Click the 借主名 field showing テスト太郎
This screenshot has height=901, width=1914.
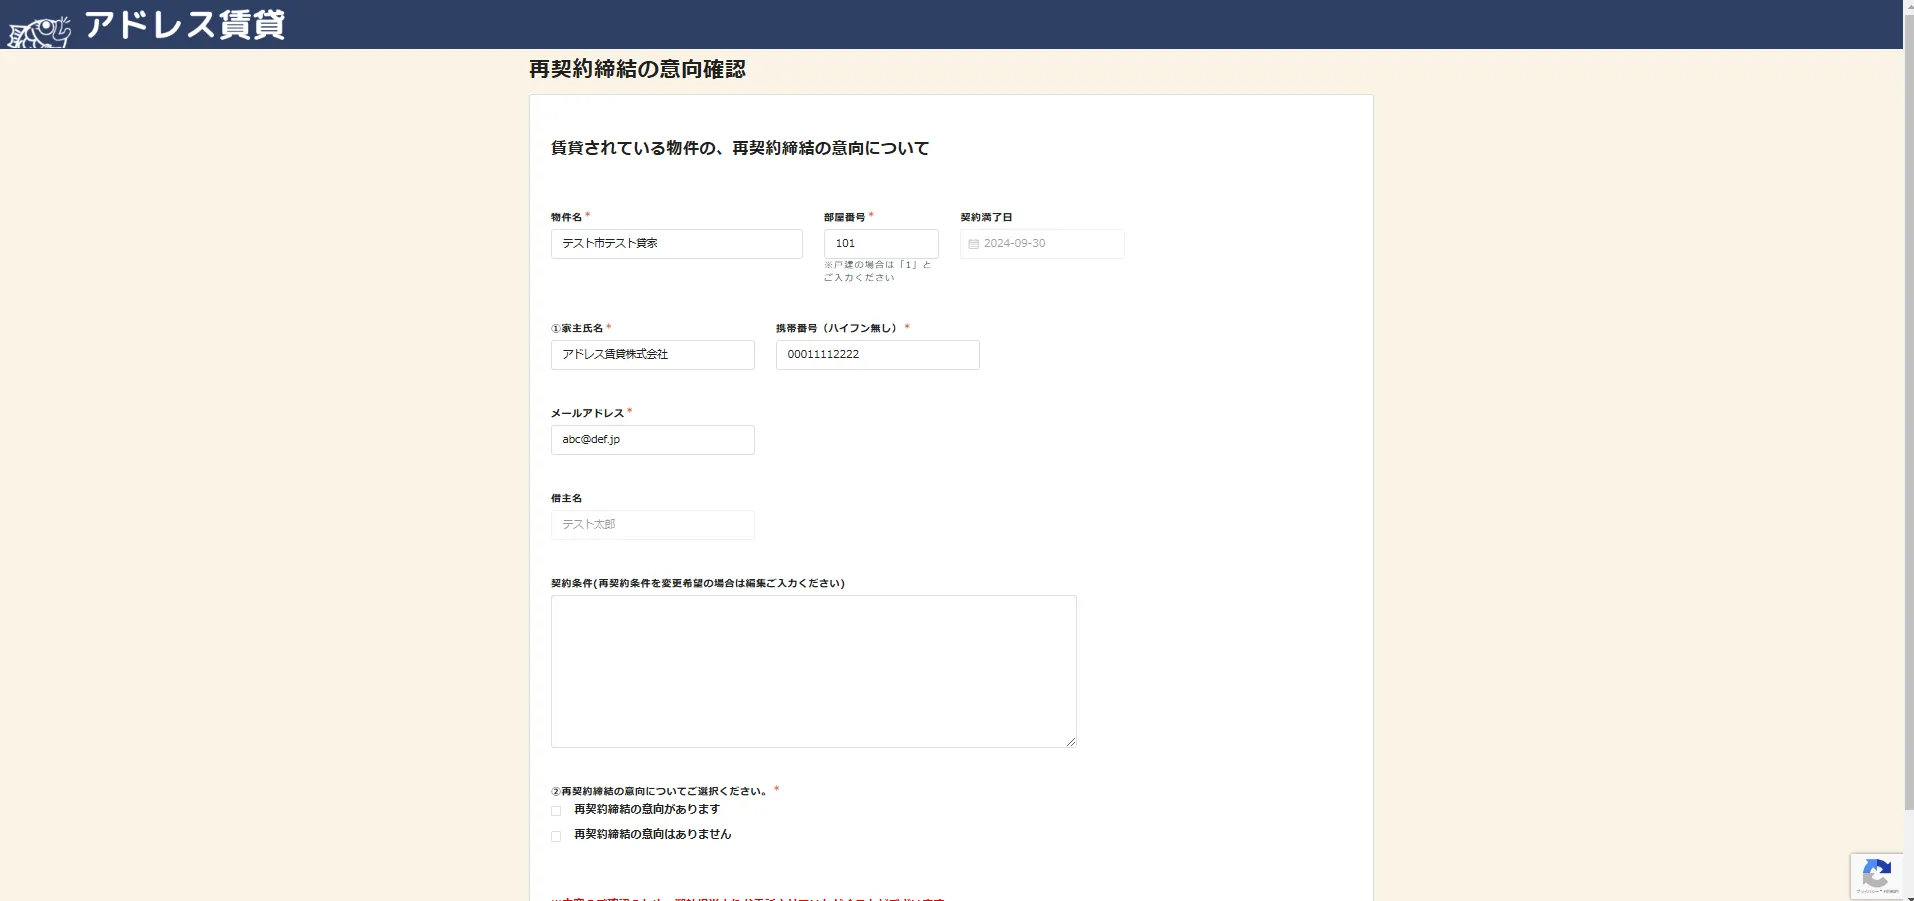click(652, 525)
